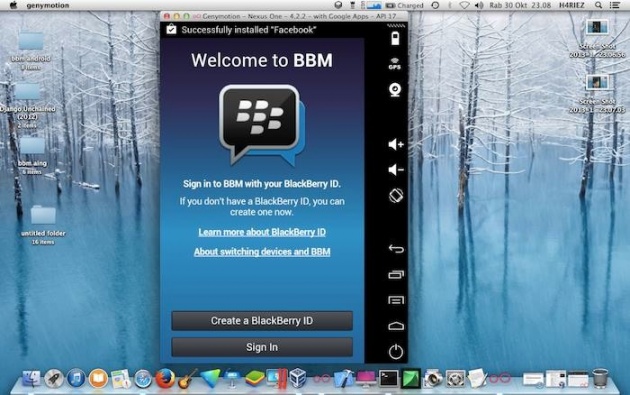Launch Xcode hammer icon in dock
Screen dimensions: 630x395
click(344, 379)
